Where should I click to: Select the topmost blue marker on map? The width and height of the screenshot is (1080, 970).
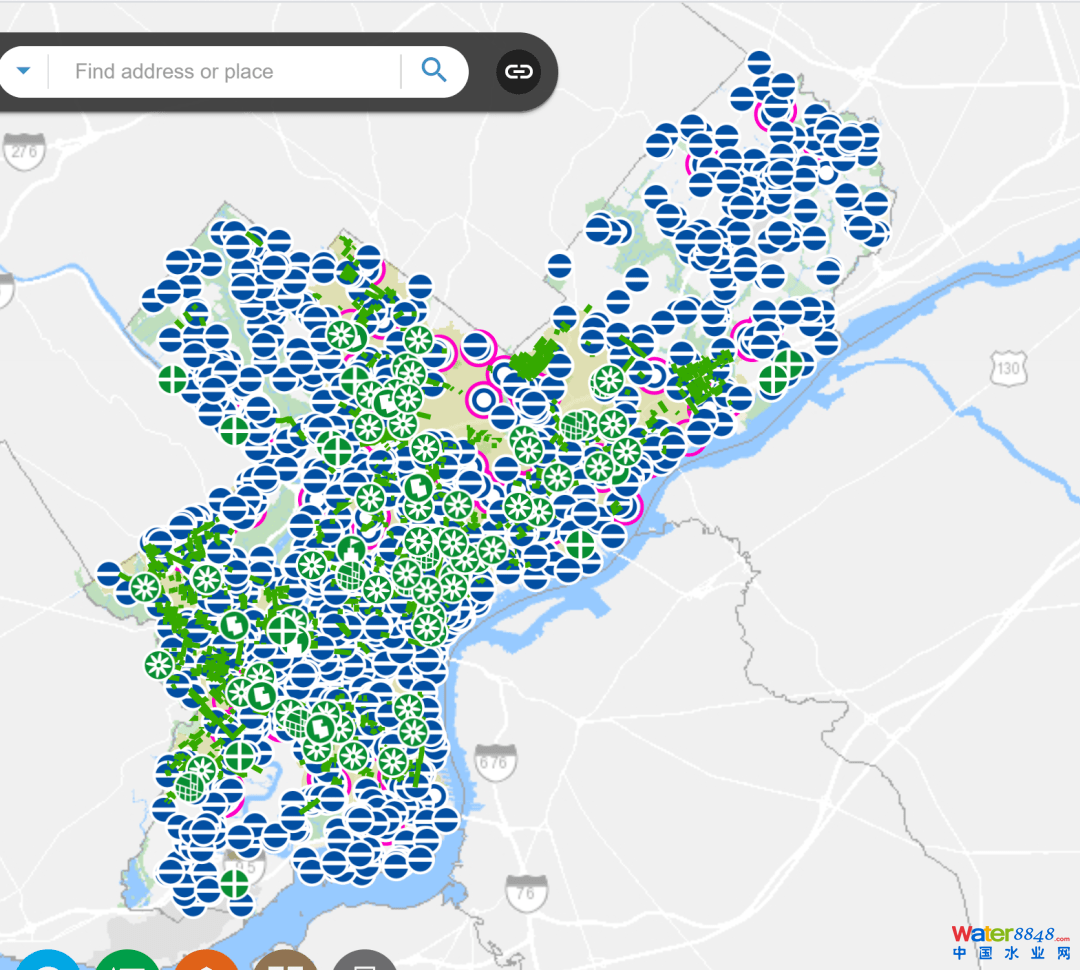coord(759,63)
